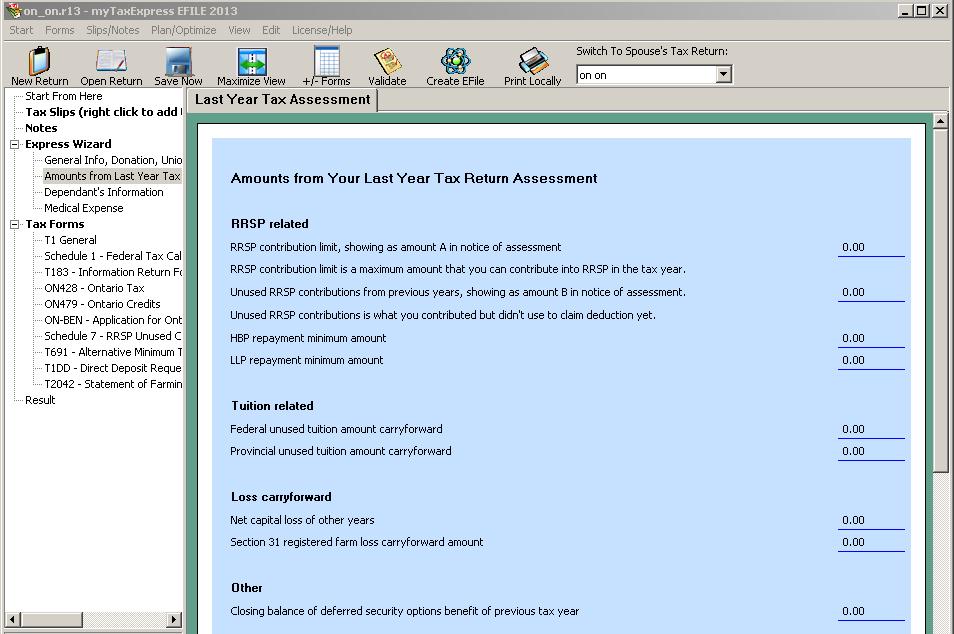Click Net capital loss of other years field

tap(871, 521)
